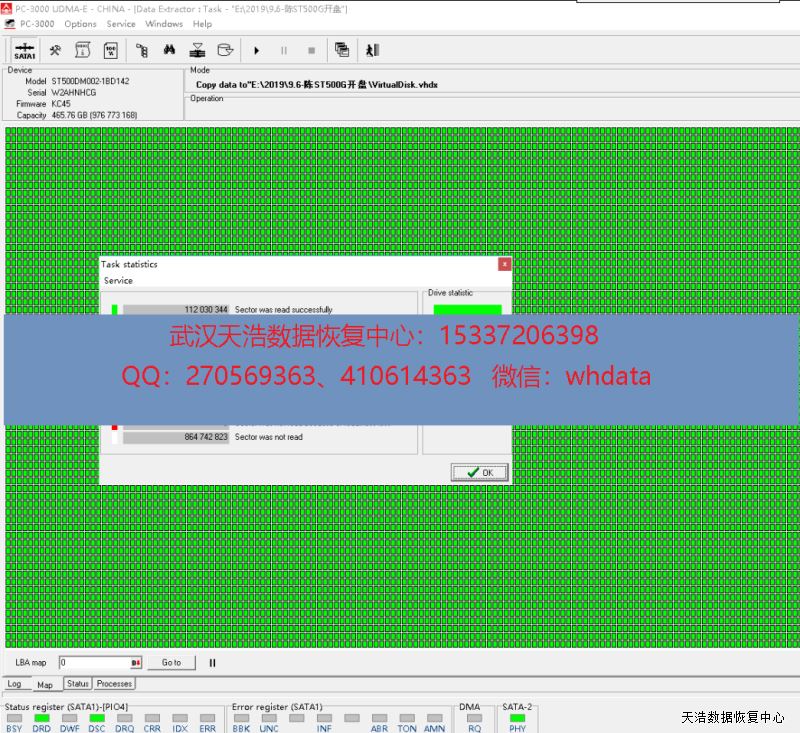Image resolution: width=800 pixels, height=733 pixels.
Task: Click the PHY SATA-2 indicator
Action: 517,718
